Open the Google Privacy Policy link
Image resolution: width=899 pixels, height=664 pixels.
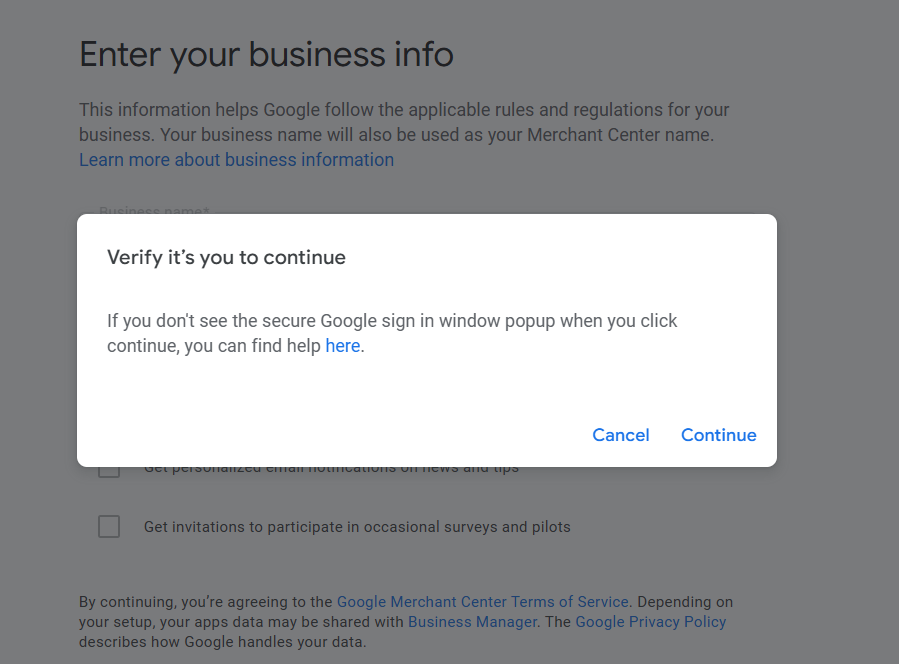point(651,622)
